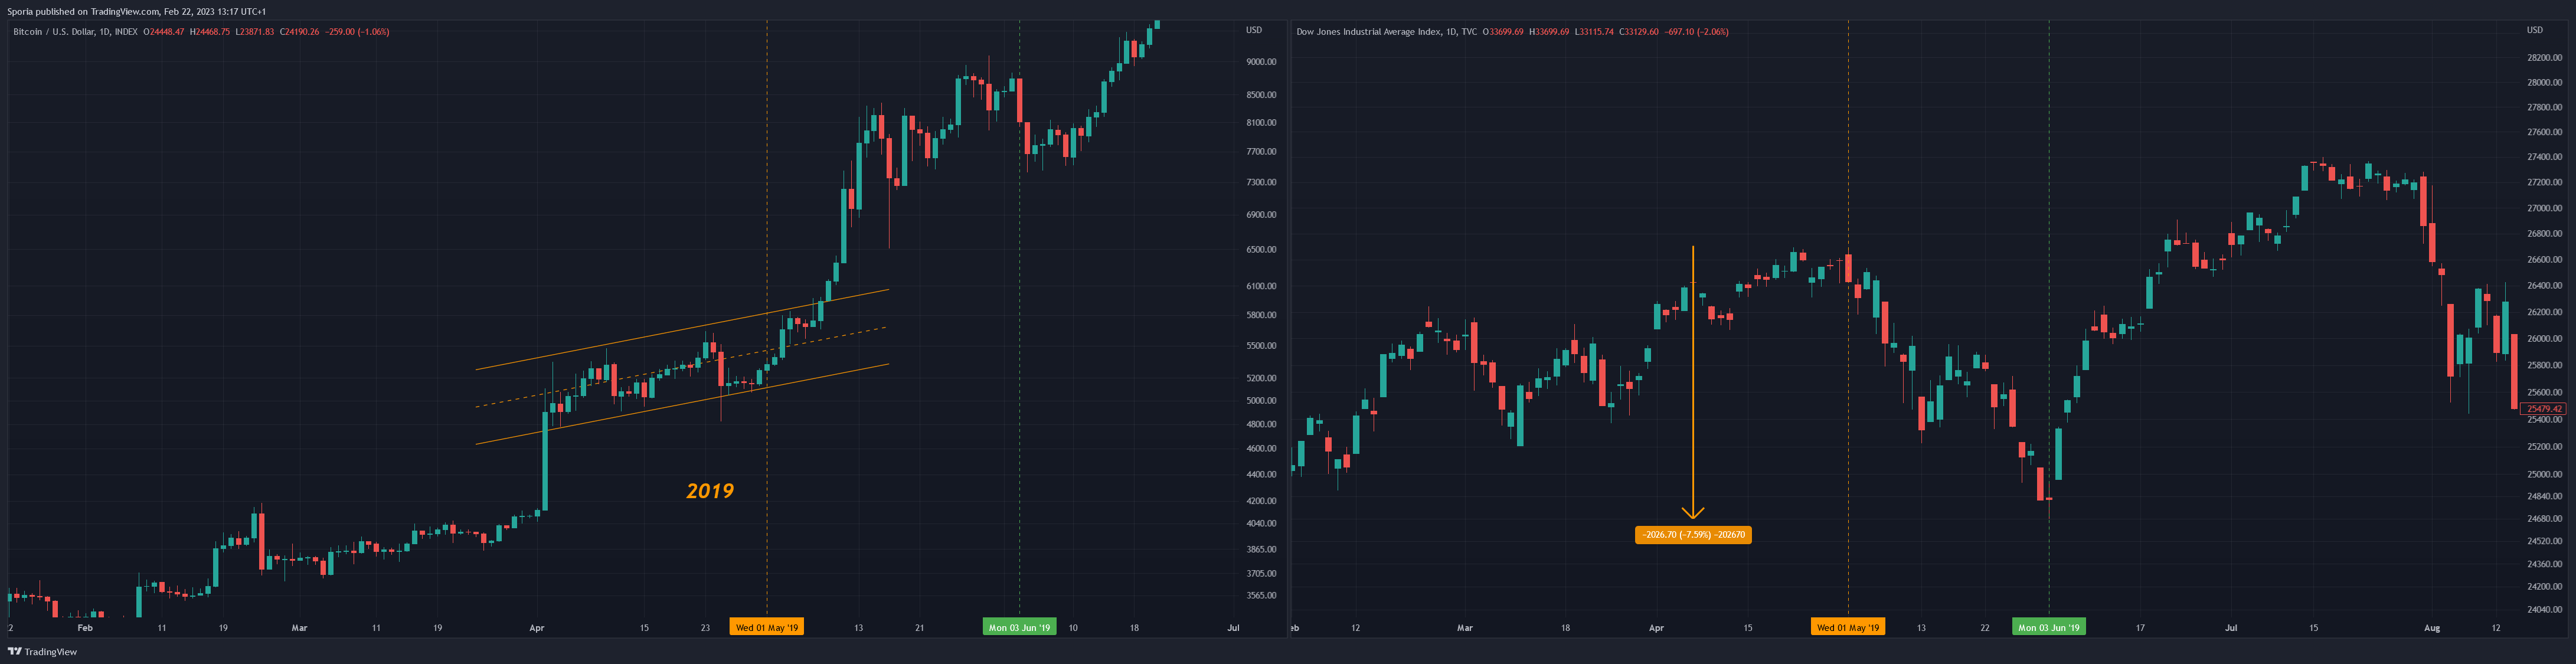Select the orange 2019 text annotation
The image size is (2576, 664).
(710, 491)
